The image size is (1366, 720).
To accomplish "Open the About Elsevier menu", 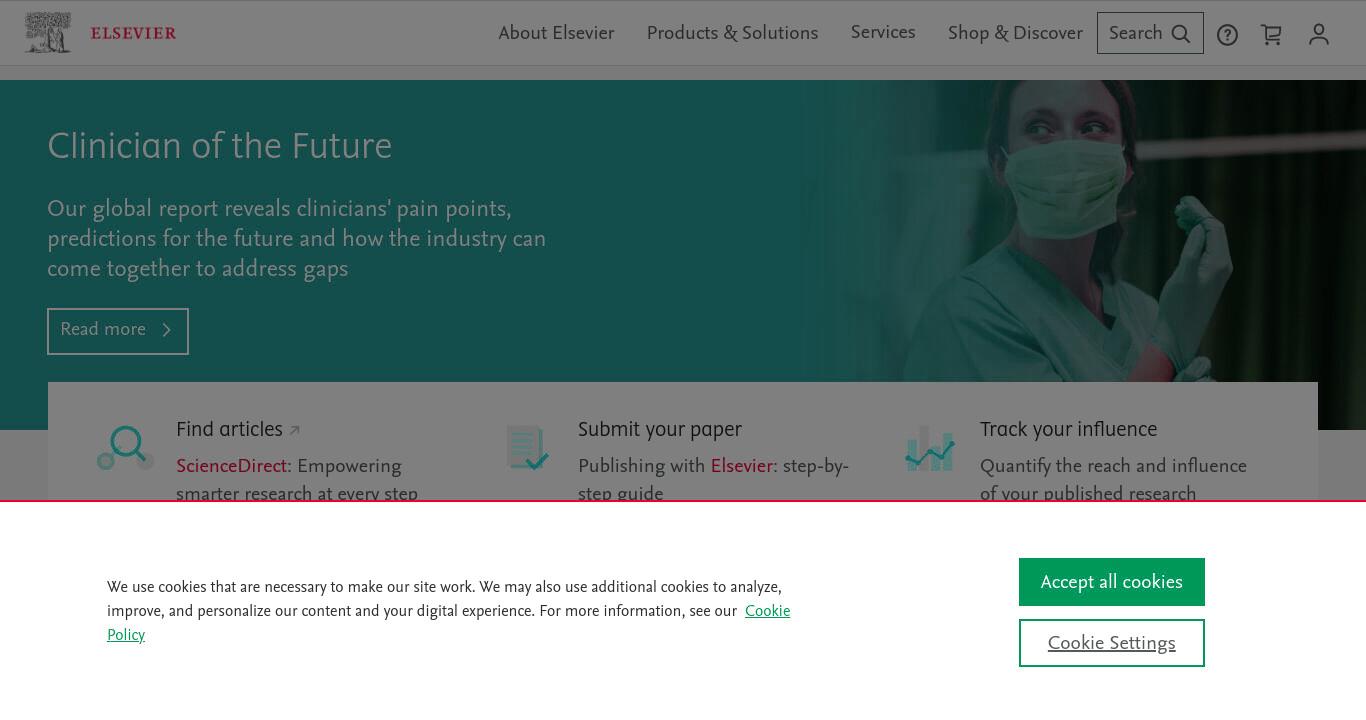I will [x=556, y=33].
